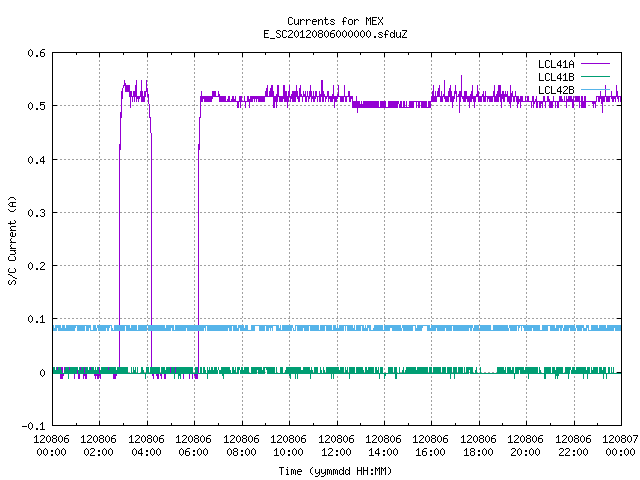Select the filename text E_SC20120806000000.sfduZ
Viewport: 640px width, 480px height.
click(335, 34)
